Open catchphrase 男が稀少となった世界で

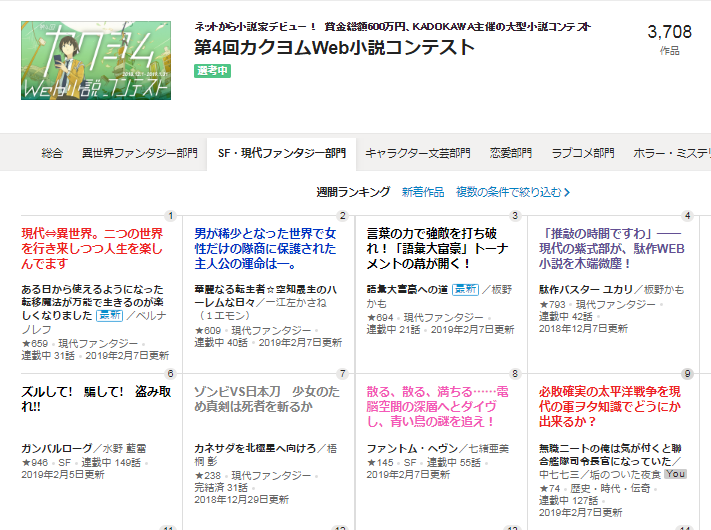click(x=265, y=248)
